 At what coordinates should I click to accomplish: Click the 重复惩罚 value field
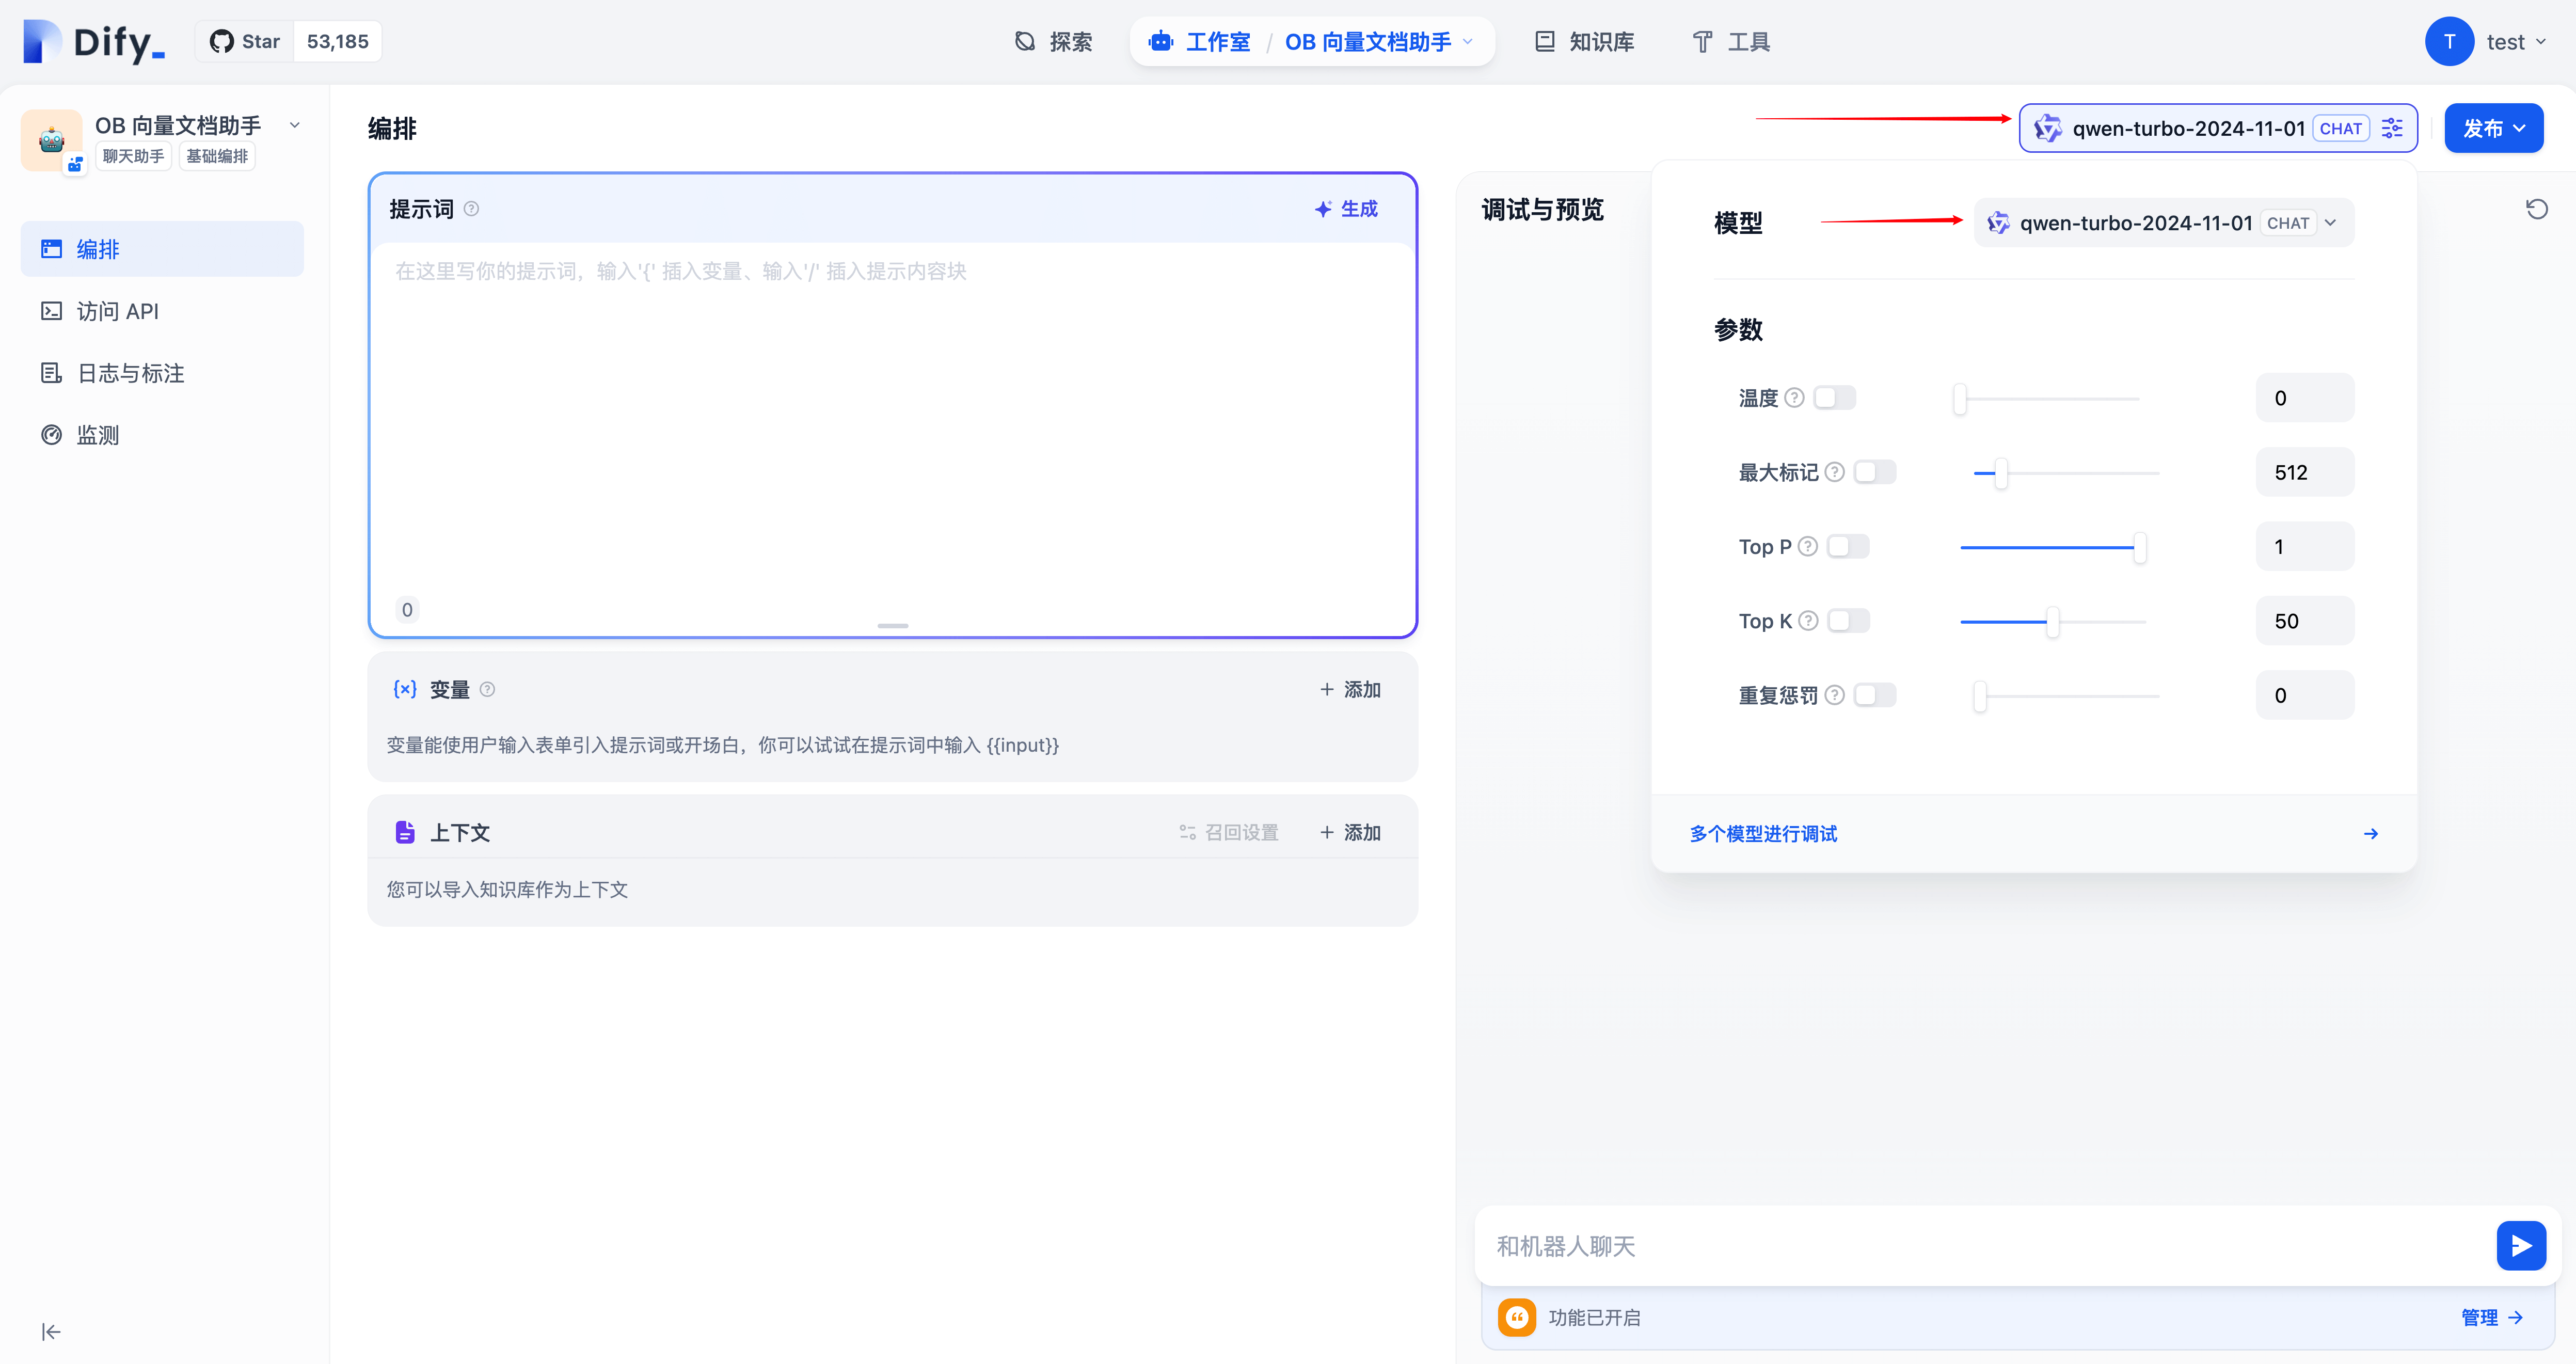[x=2304, y=695]
